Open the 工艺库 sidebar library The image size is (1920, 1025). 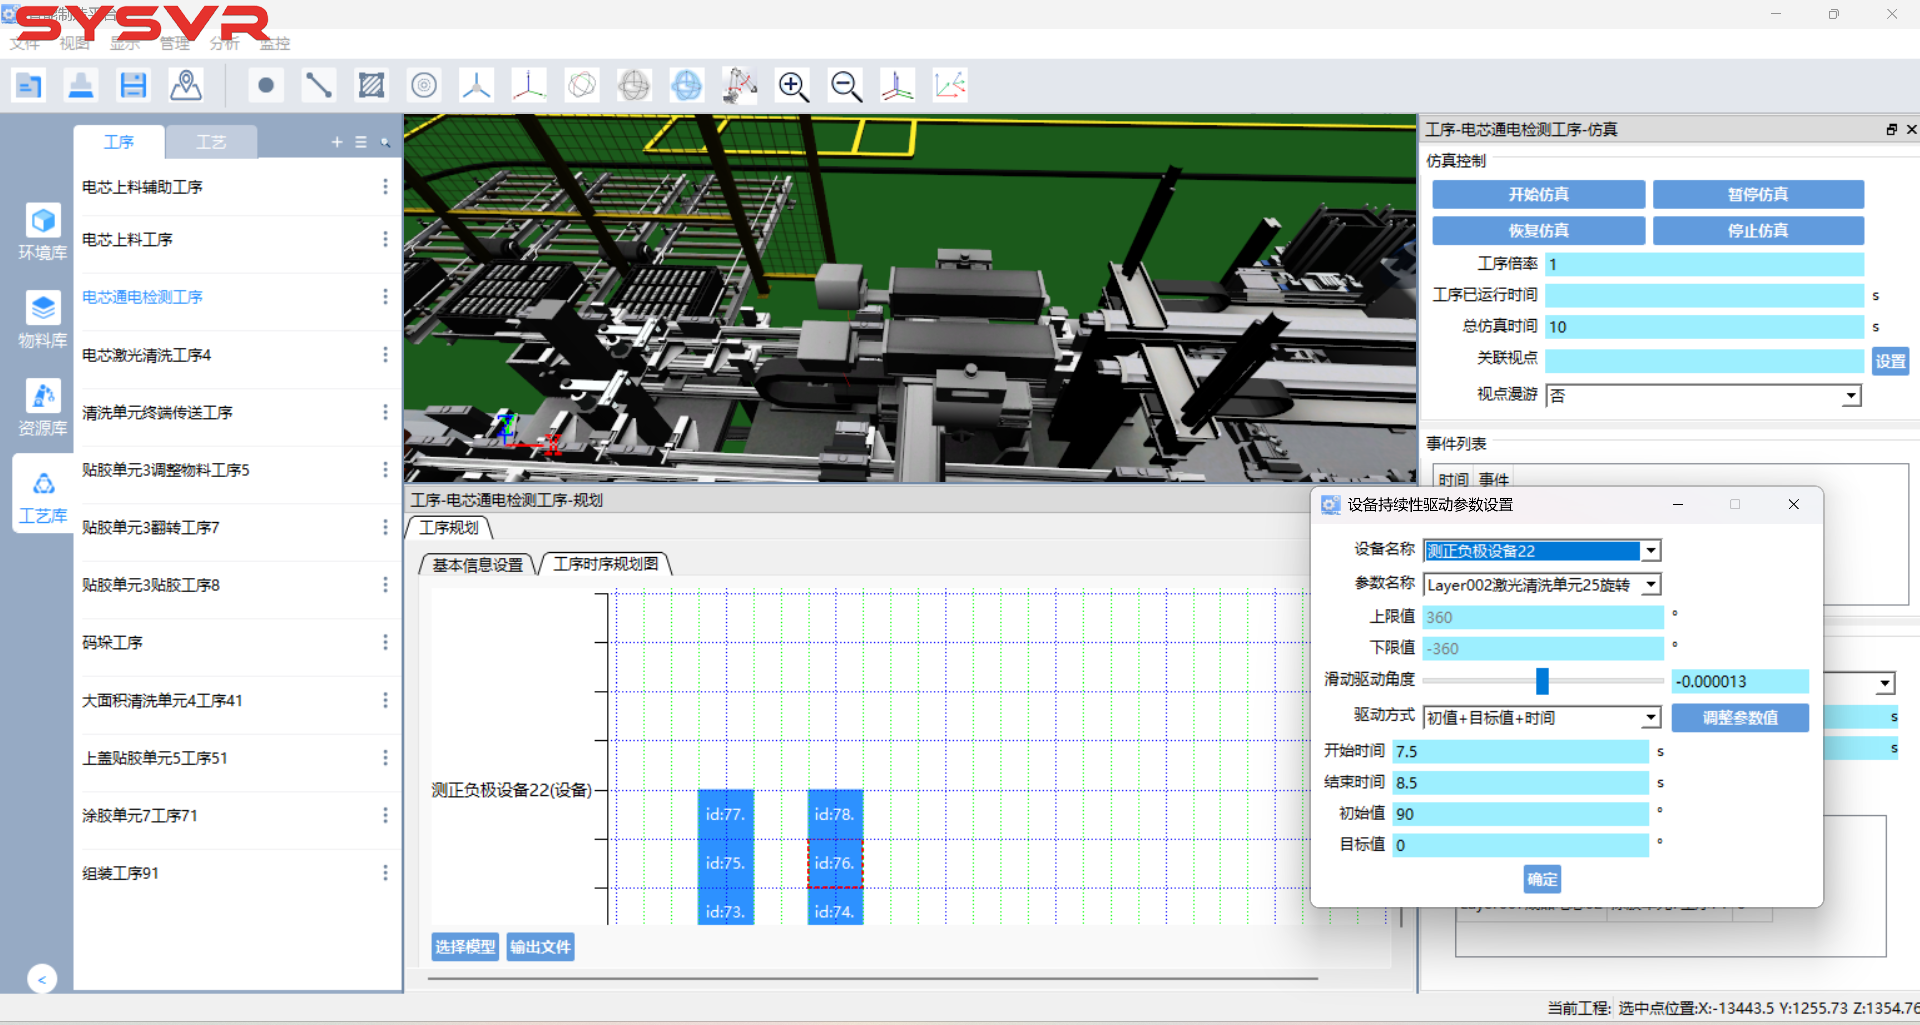click(43, 496)
